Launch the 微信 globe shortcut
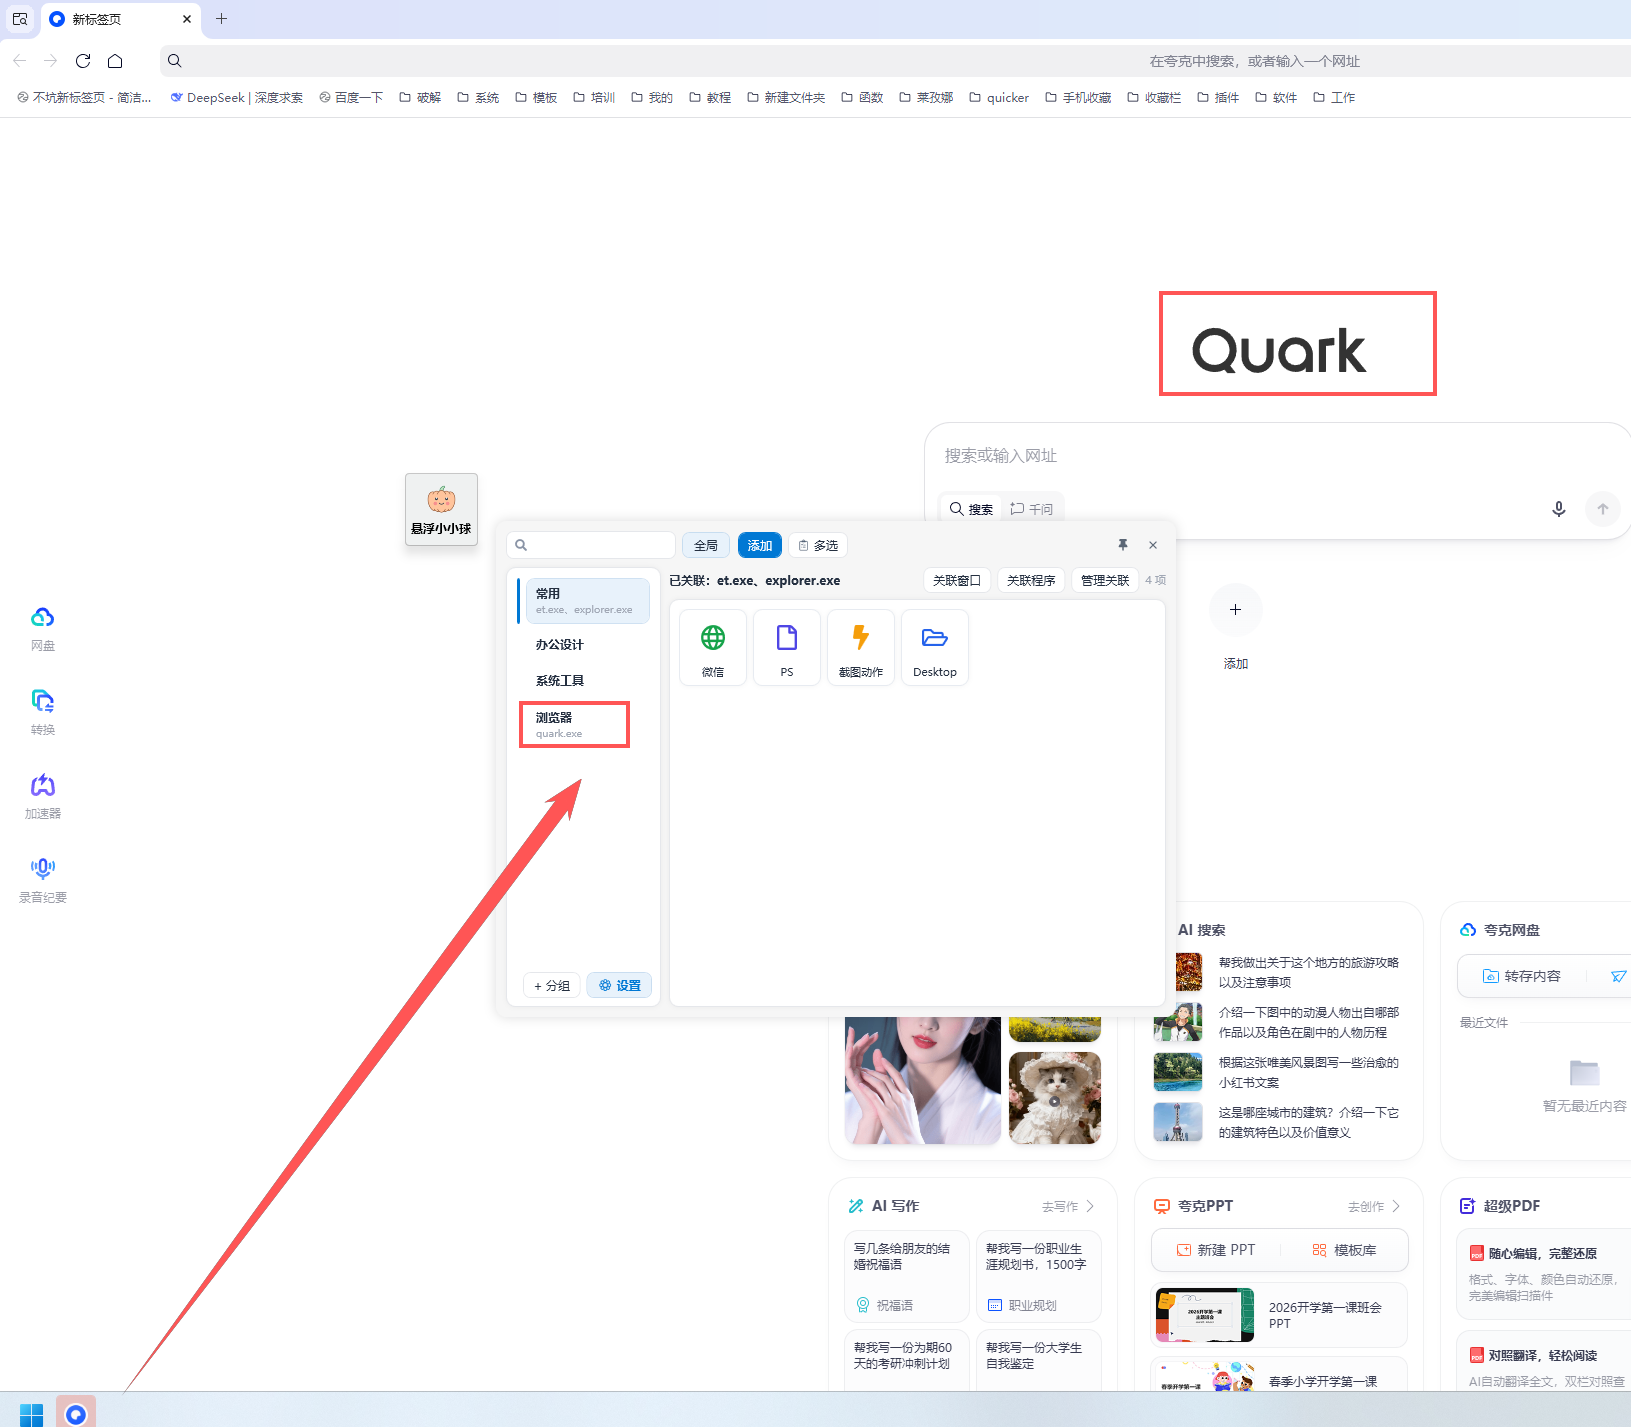The height and width of the screenshot is (1427, 1631). click(712, 647)
